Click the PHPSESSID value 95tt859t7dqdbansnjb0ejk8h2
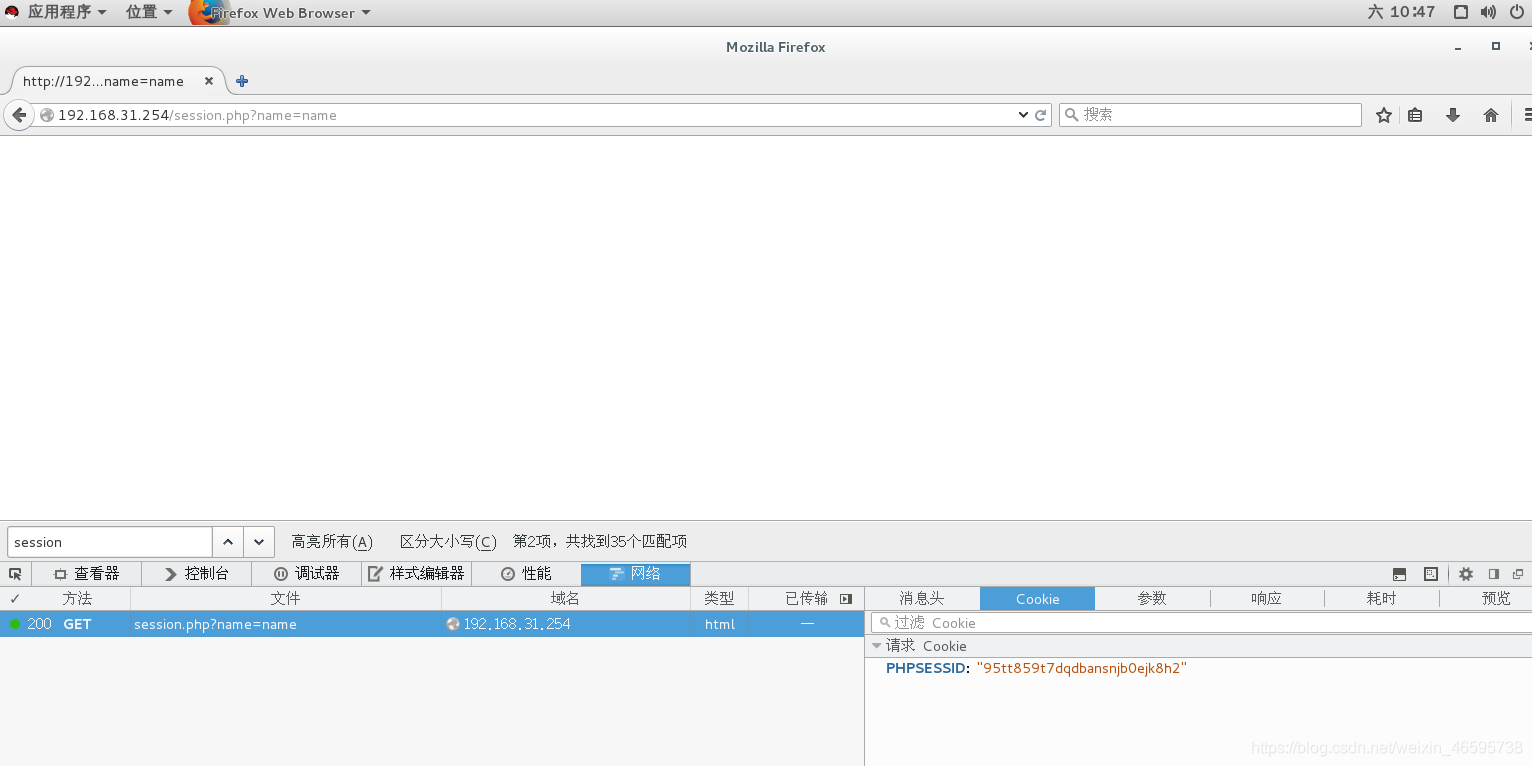Screen dimensions: 1532x766 [x=1081, y=668]
